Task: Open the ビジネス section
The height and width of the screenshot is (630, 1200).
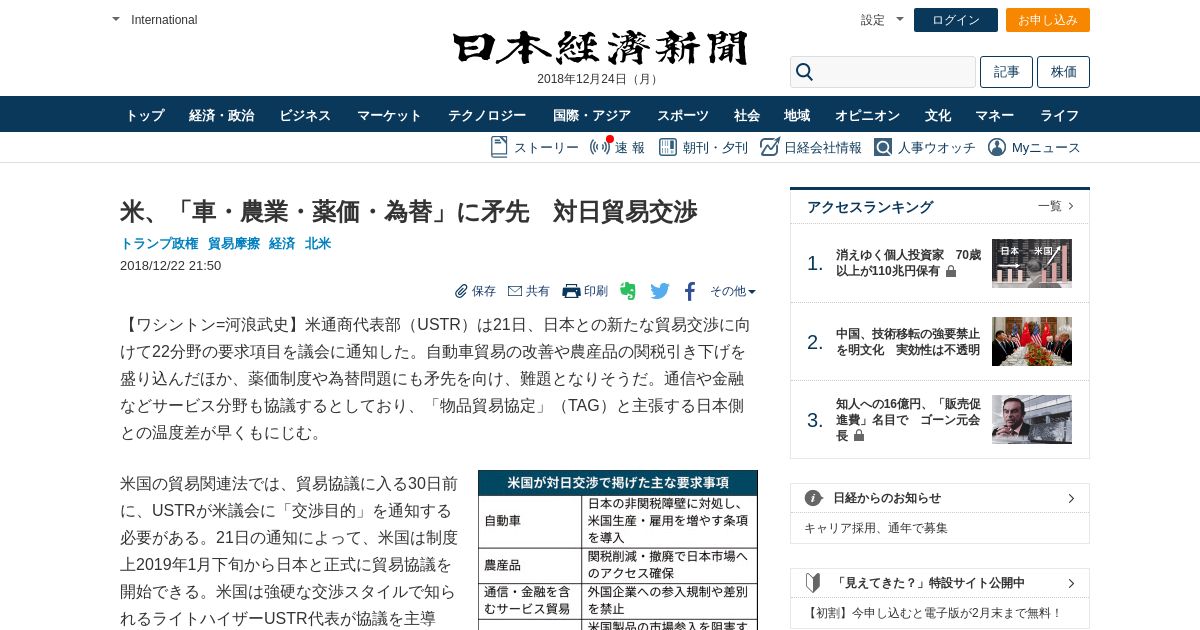Action: pos(305,115)
